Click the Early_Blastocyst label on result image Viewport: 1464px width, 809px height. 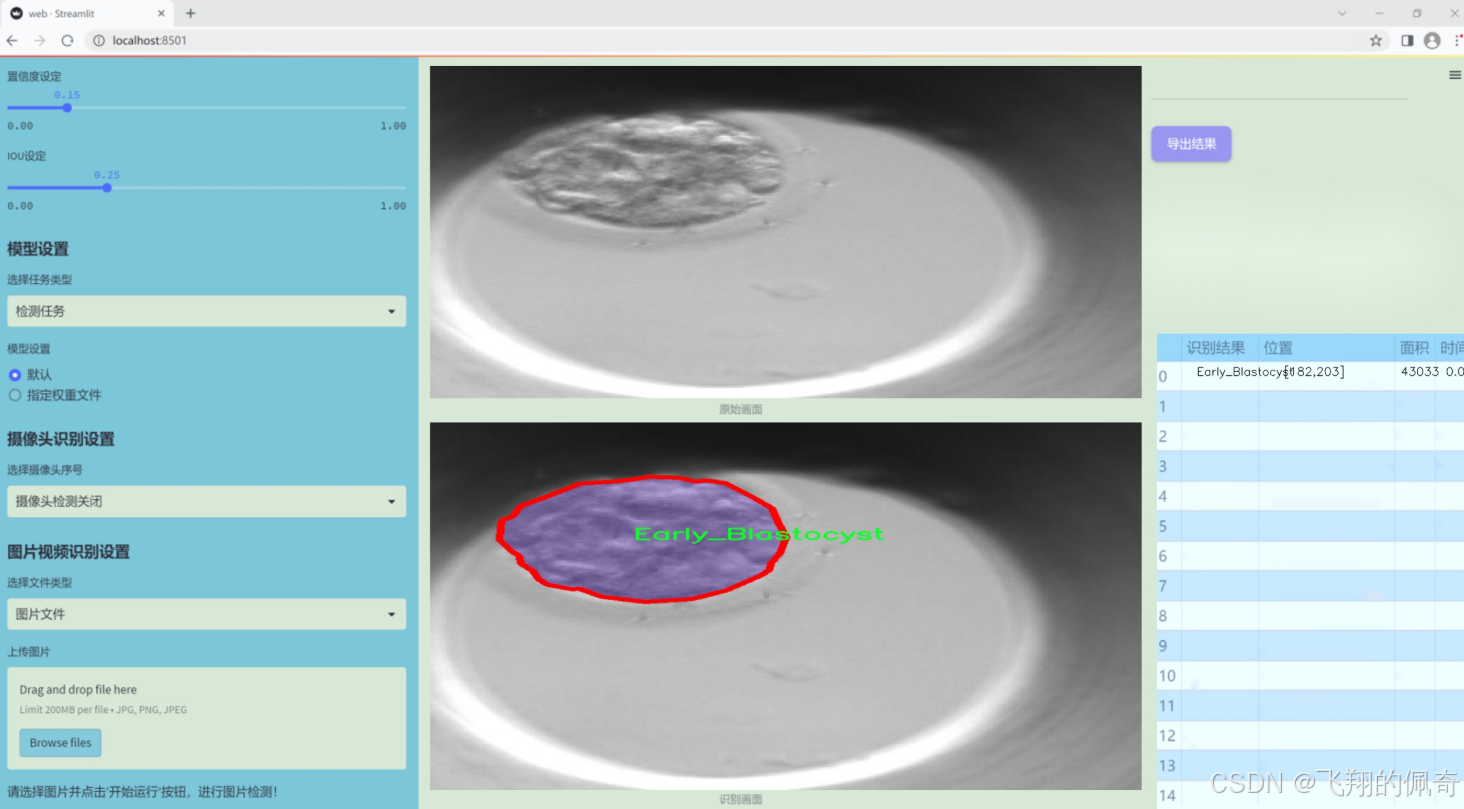tap(760, 534)
